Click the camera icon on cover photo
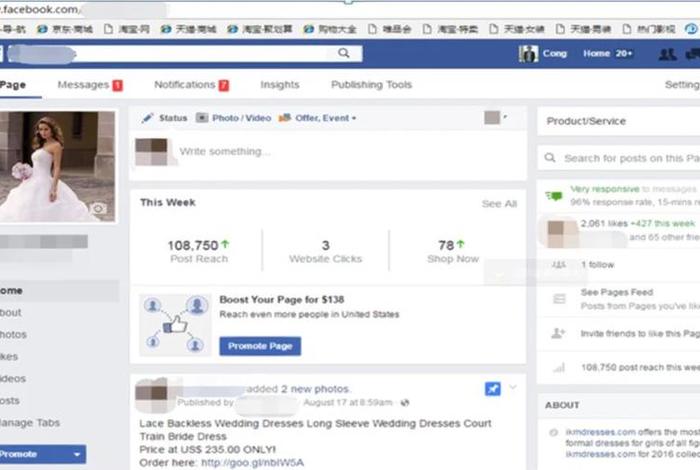The width and height of the screenshot is (700, 470). pos(98,208)
